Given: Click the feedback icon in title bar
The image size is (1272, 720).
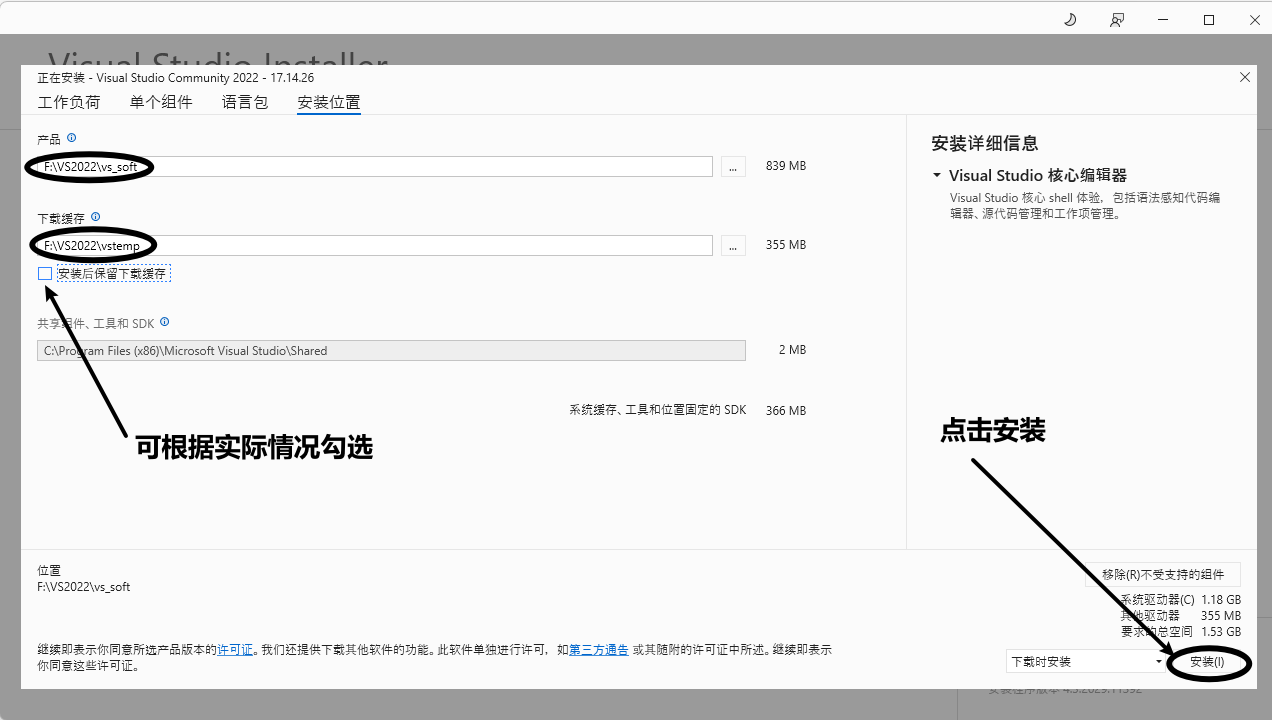Looking at the screenshot, I should click(x=1117, y=19).
